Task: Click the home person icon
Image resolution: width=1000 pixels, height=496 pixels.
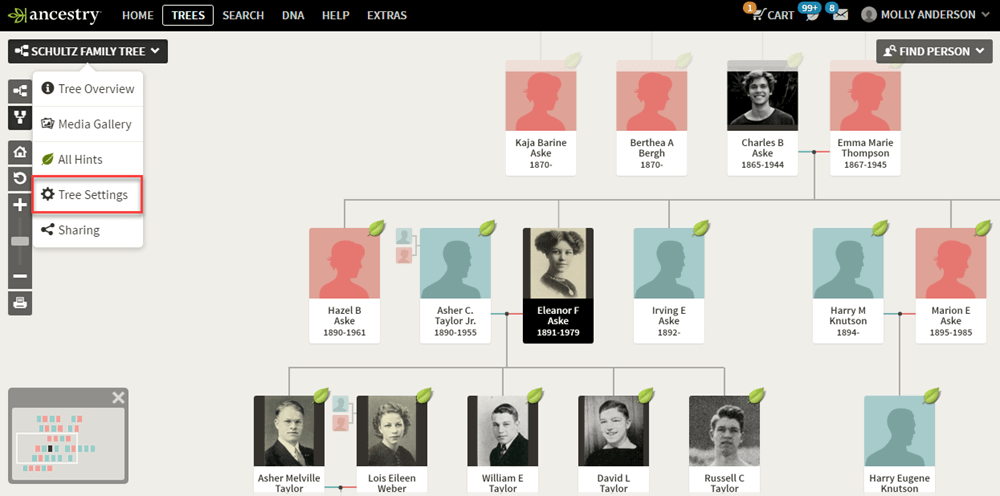Action: (x=20, y=152)
